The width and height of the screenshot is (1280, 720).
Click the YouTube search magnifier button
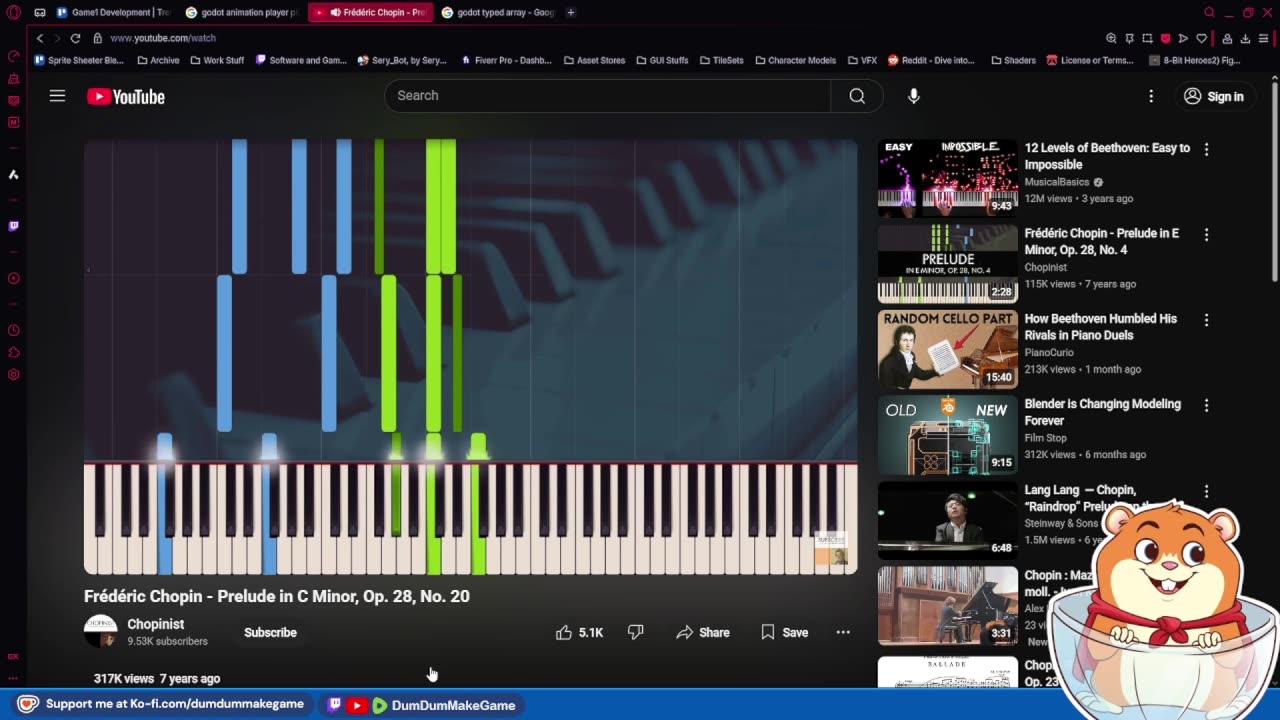click(857, 96)
